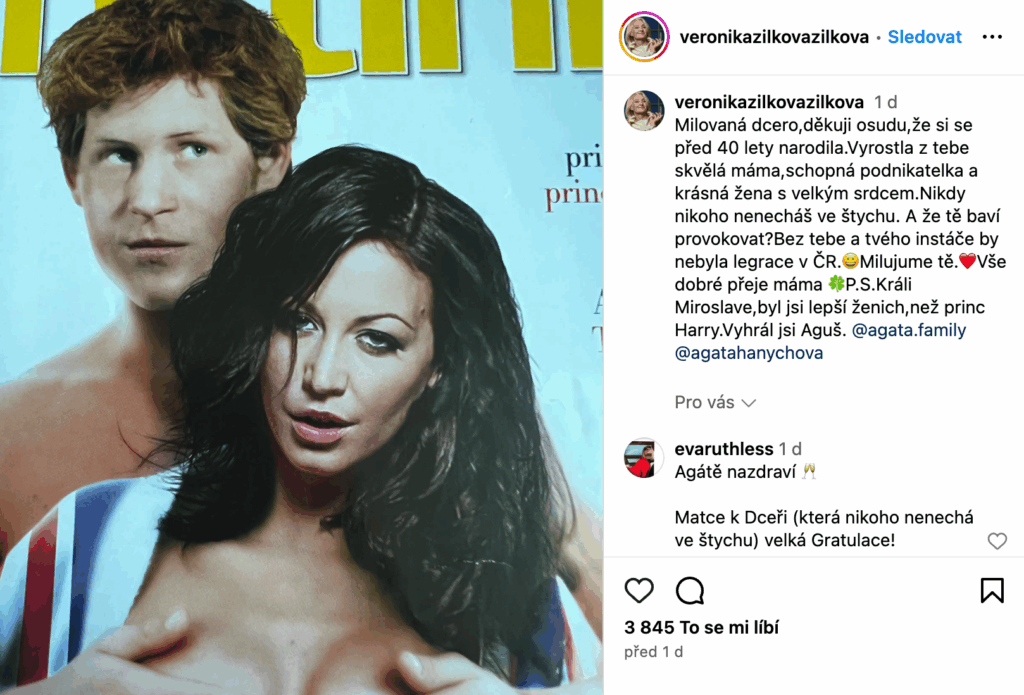Screen dimensions: 1024x695
Task: Open the @agata.family mention link
Action: coord(909,331)
